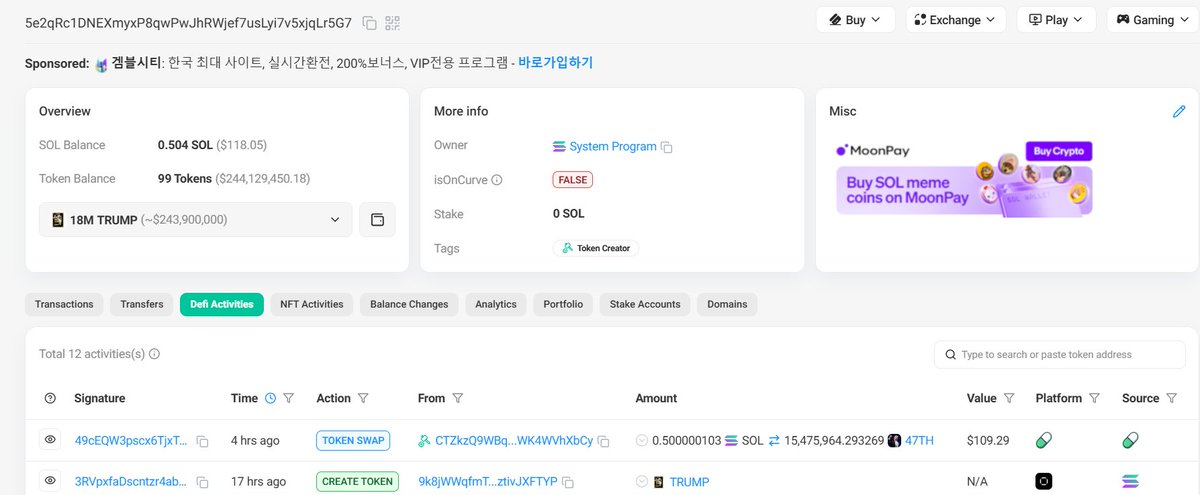This screenshot has height=495, width=1200.
Task: Focus the token address search field
Action: coord(1060,354)
